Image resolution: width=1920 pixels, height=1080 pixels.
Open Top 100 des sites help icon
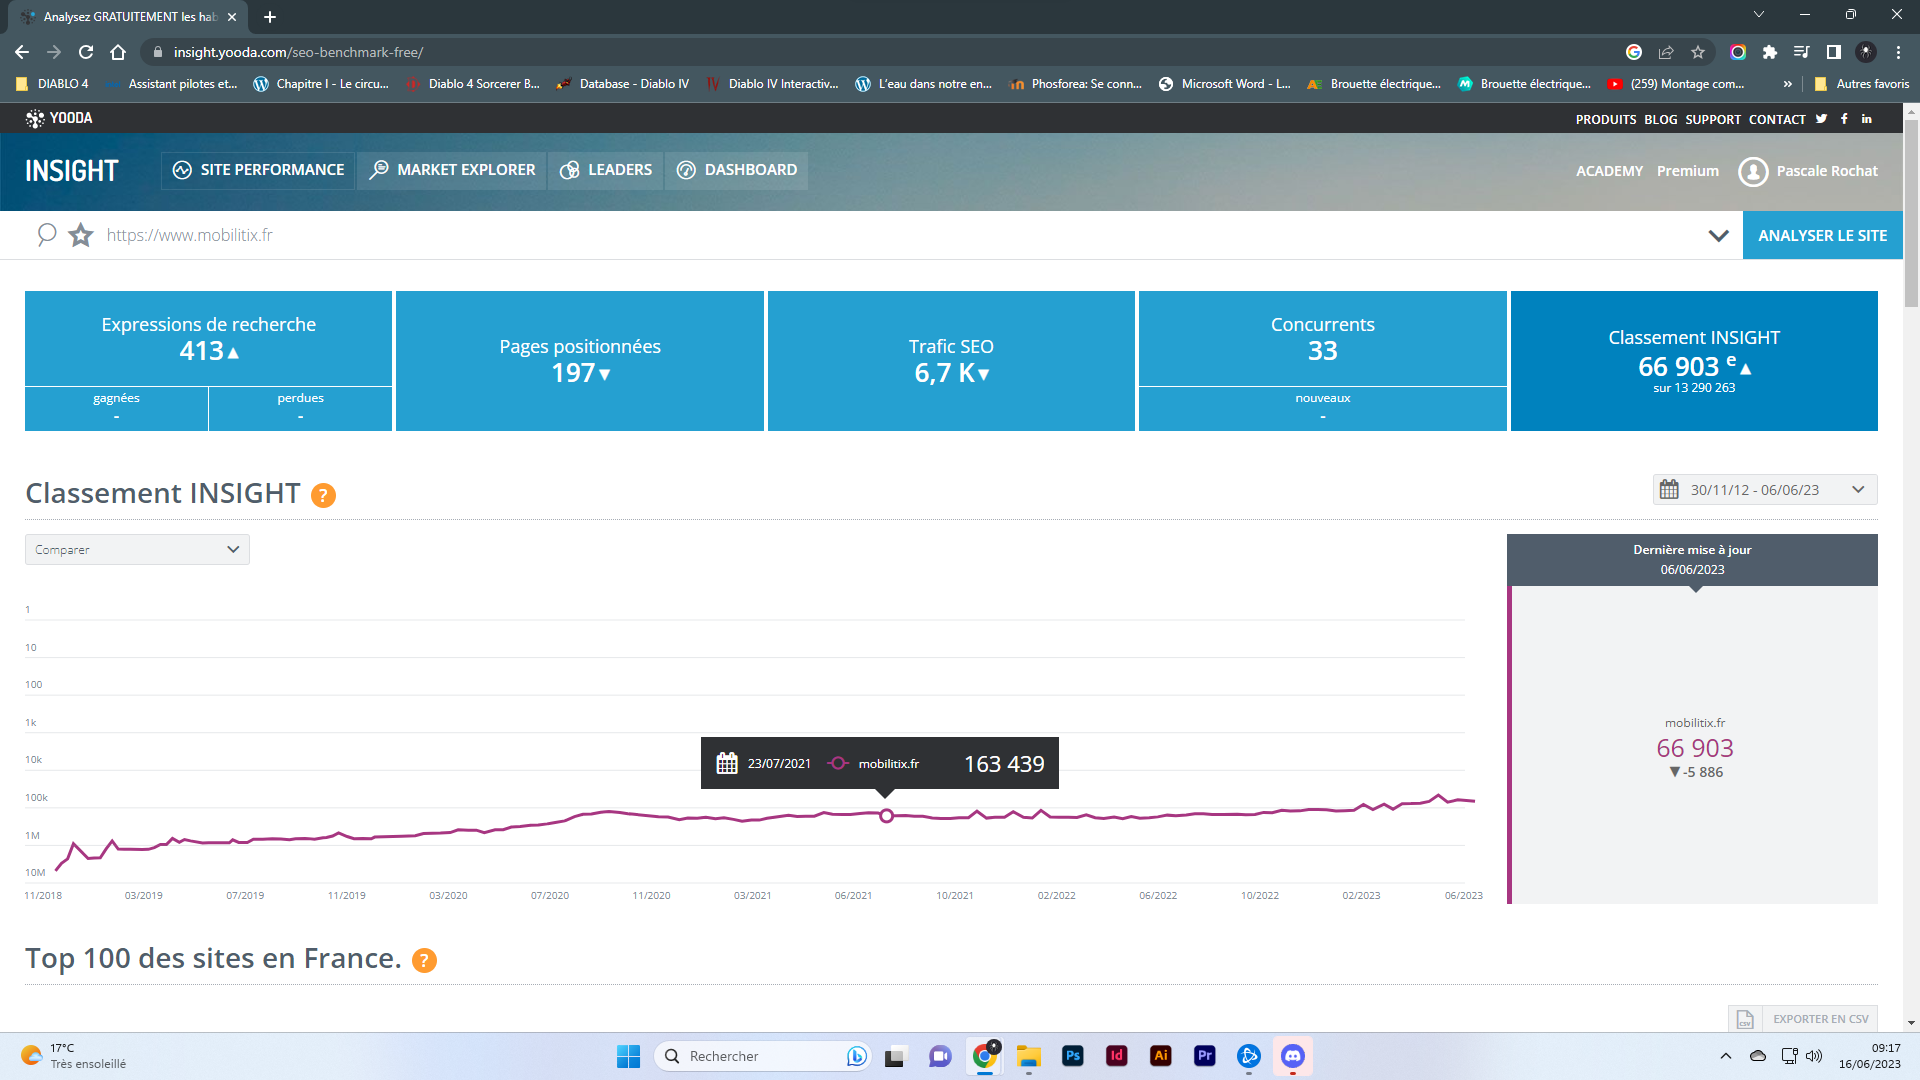click(424, 961)
